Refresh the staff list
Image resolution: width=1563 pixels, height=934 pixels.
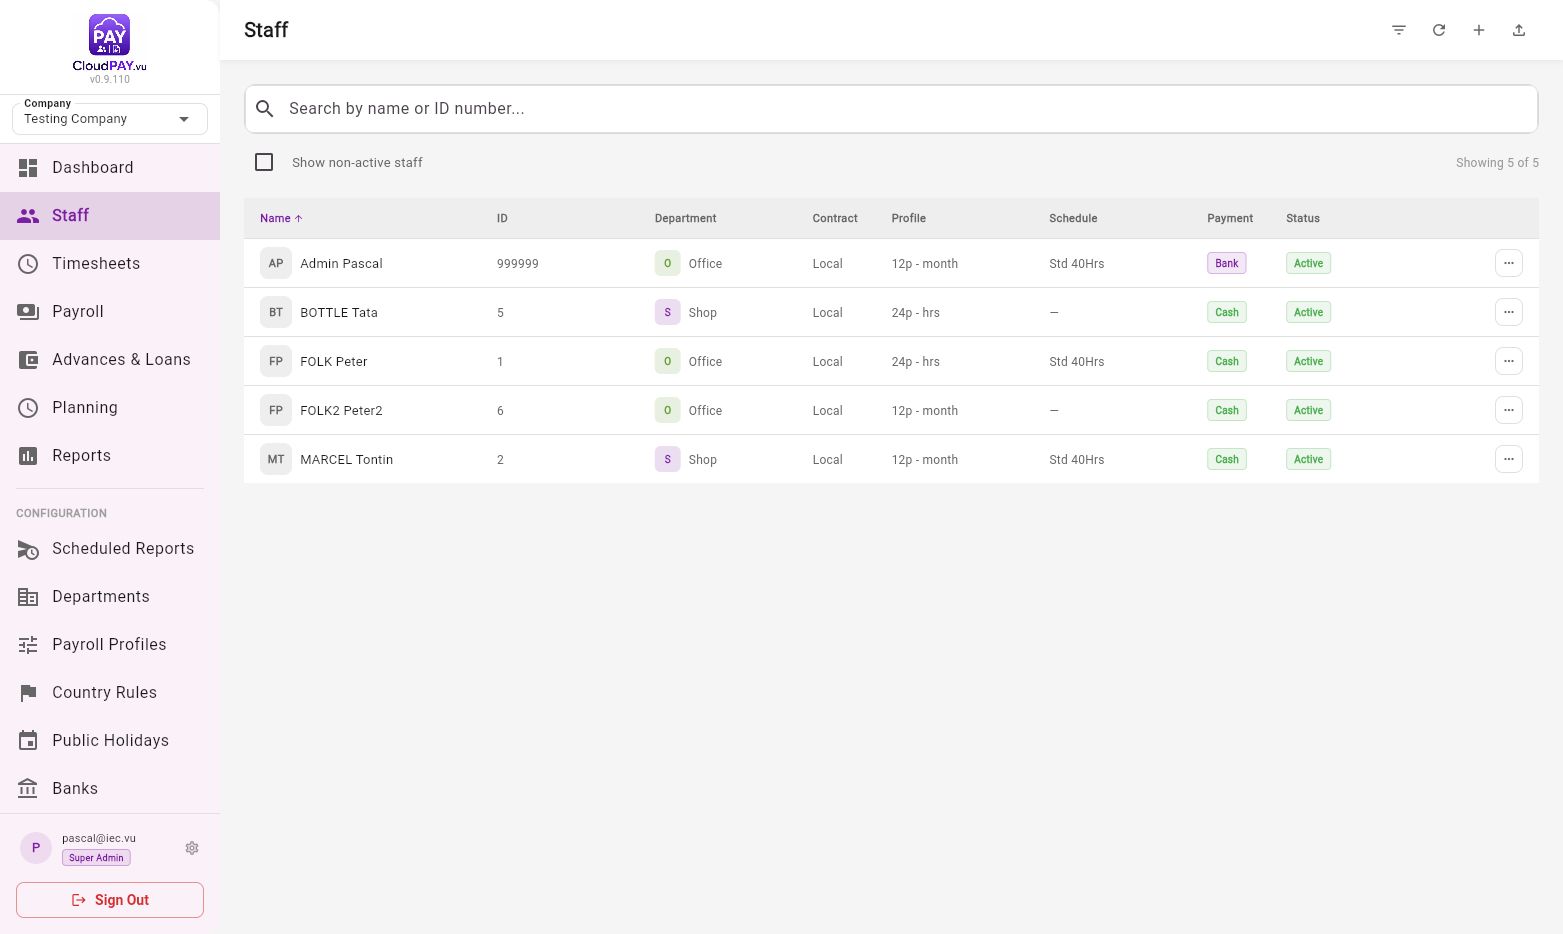(x=1439, y=30)
